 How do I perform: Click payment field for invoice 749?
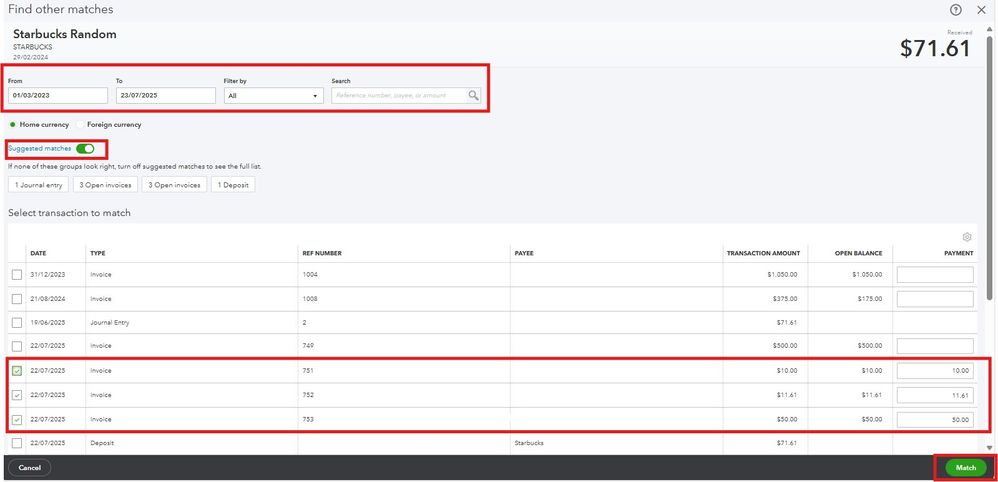click(x=935, y=346)
